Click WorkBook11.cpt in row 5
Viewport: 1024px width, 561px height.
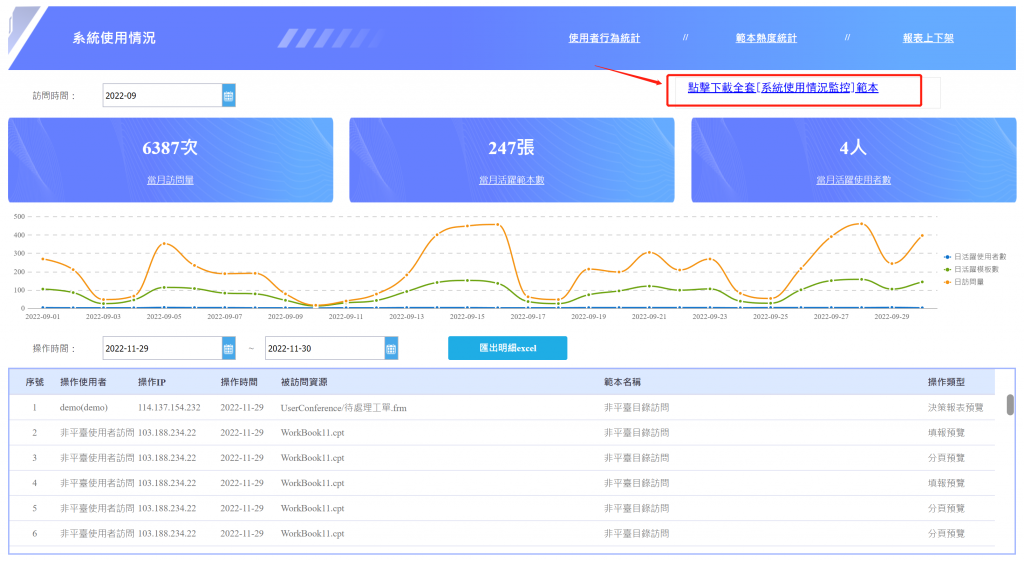pos(312,508)
